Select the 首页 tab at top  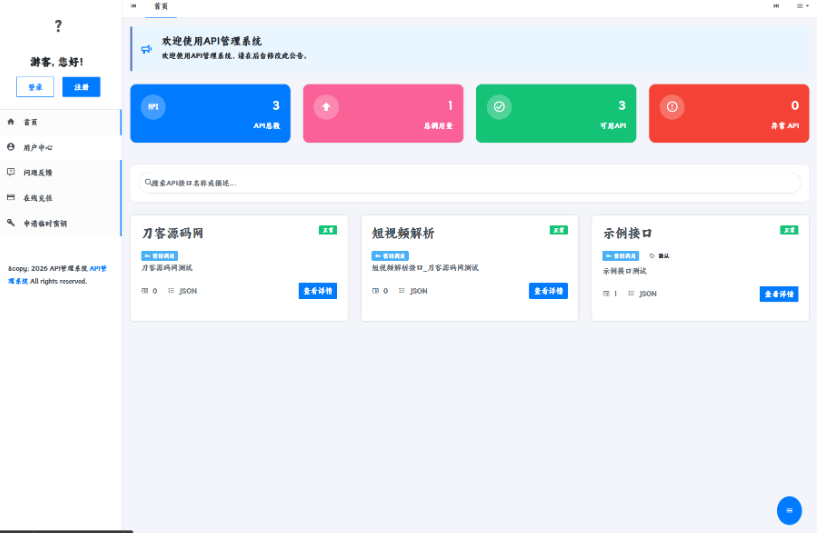[x=161, y=7]
